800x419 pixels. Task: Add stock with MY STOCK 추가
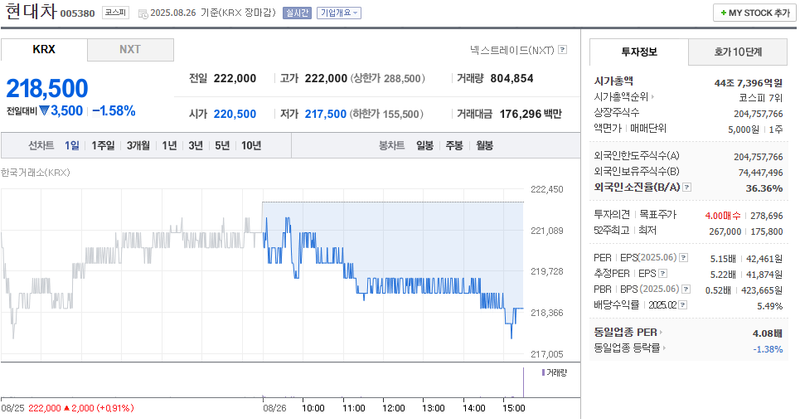pos(755,13)
